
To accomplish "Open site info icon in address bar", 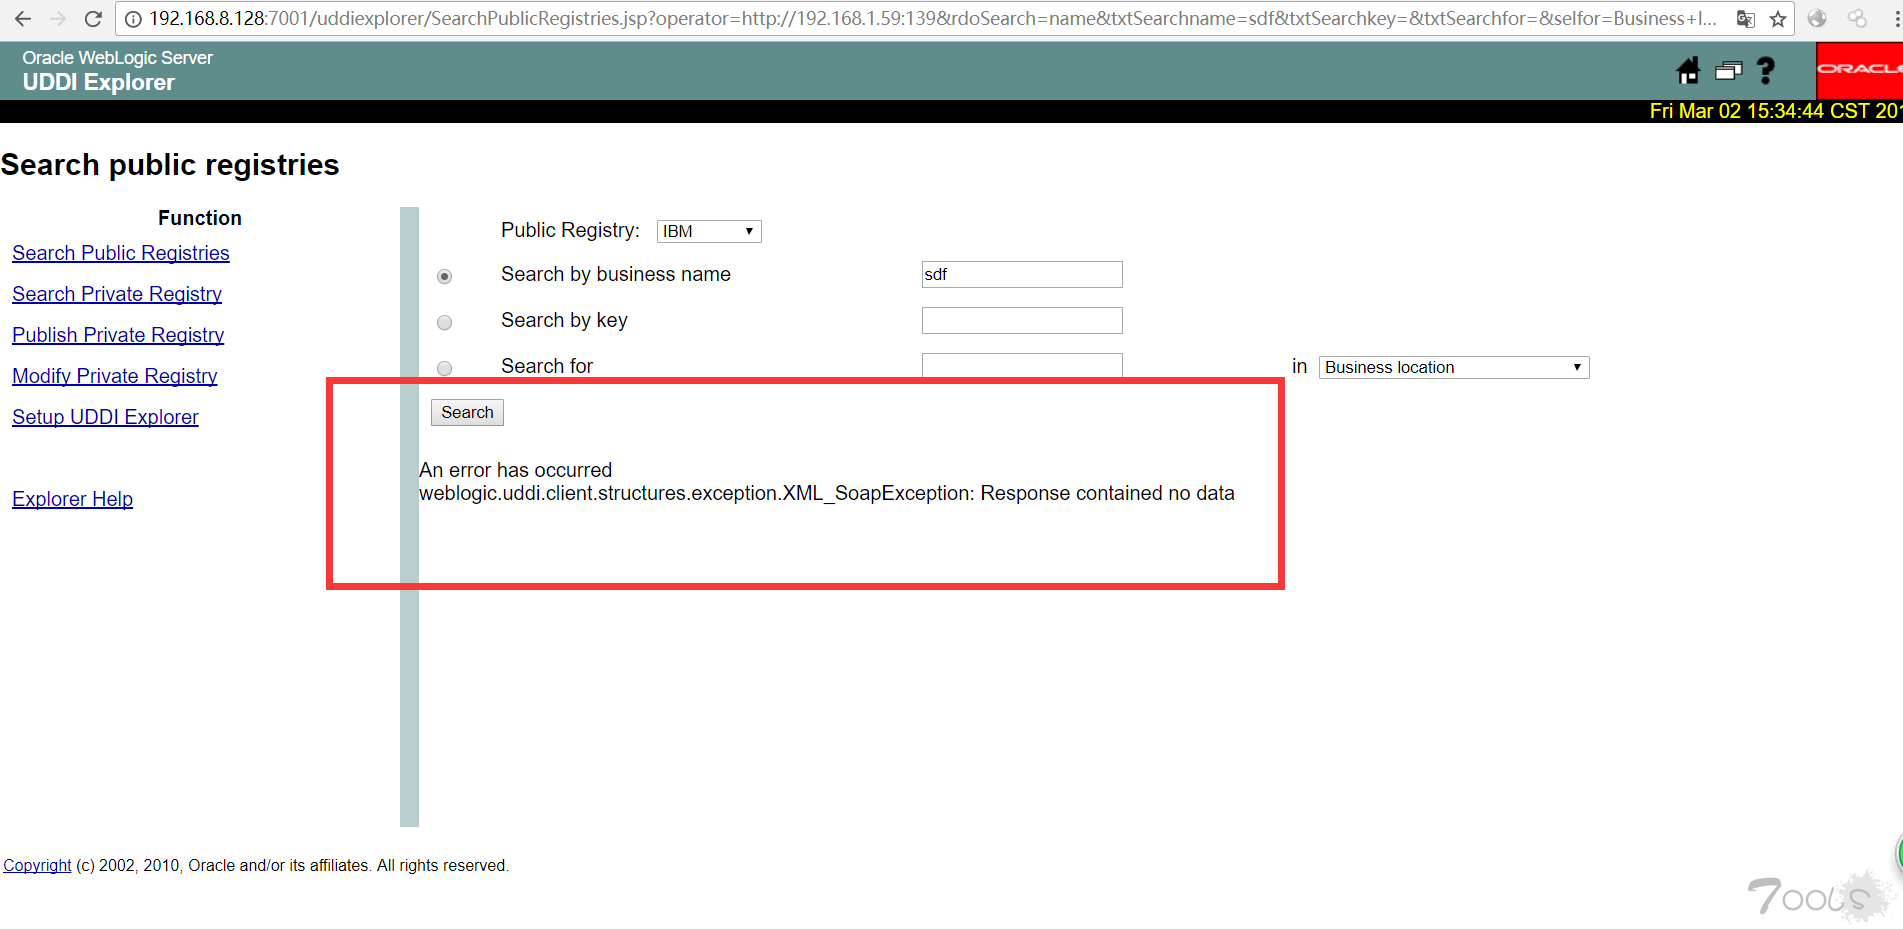I will tap(133, 19).
